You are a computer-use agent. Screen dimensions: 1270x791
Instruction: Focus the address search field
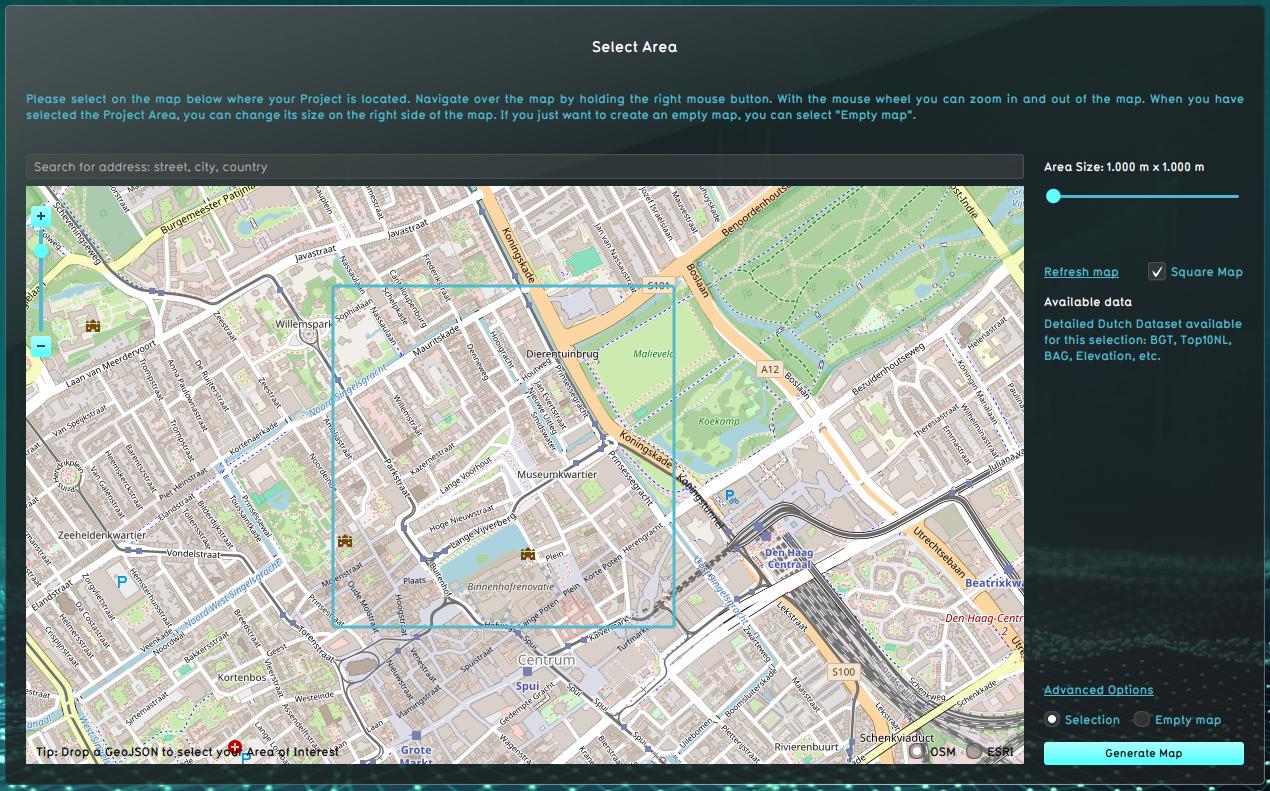(525, 167)
